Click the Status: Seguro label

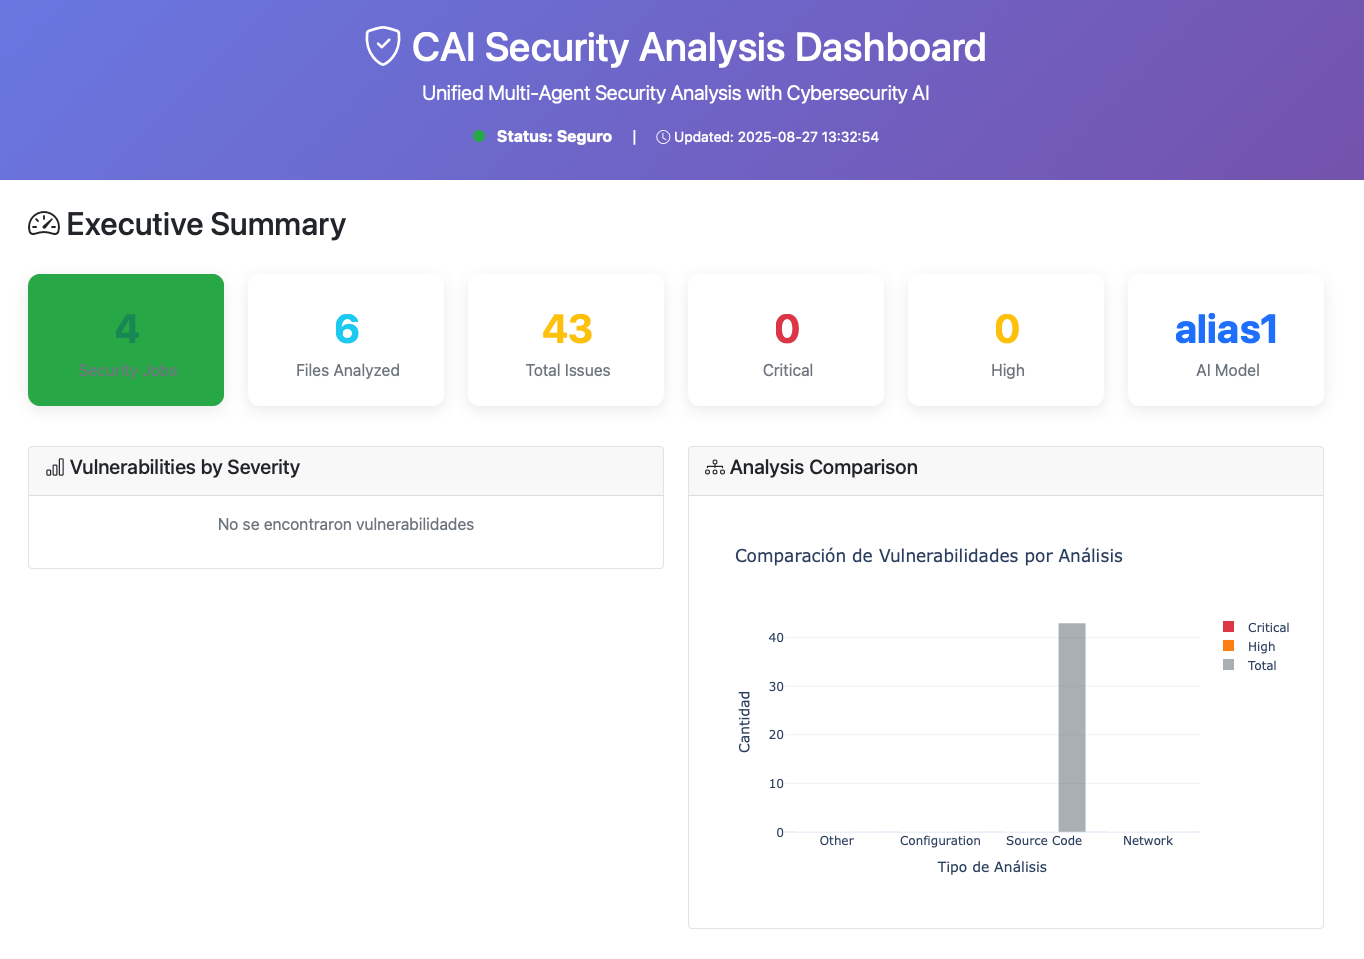[x=554, y=136]
